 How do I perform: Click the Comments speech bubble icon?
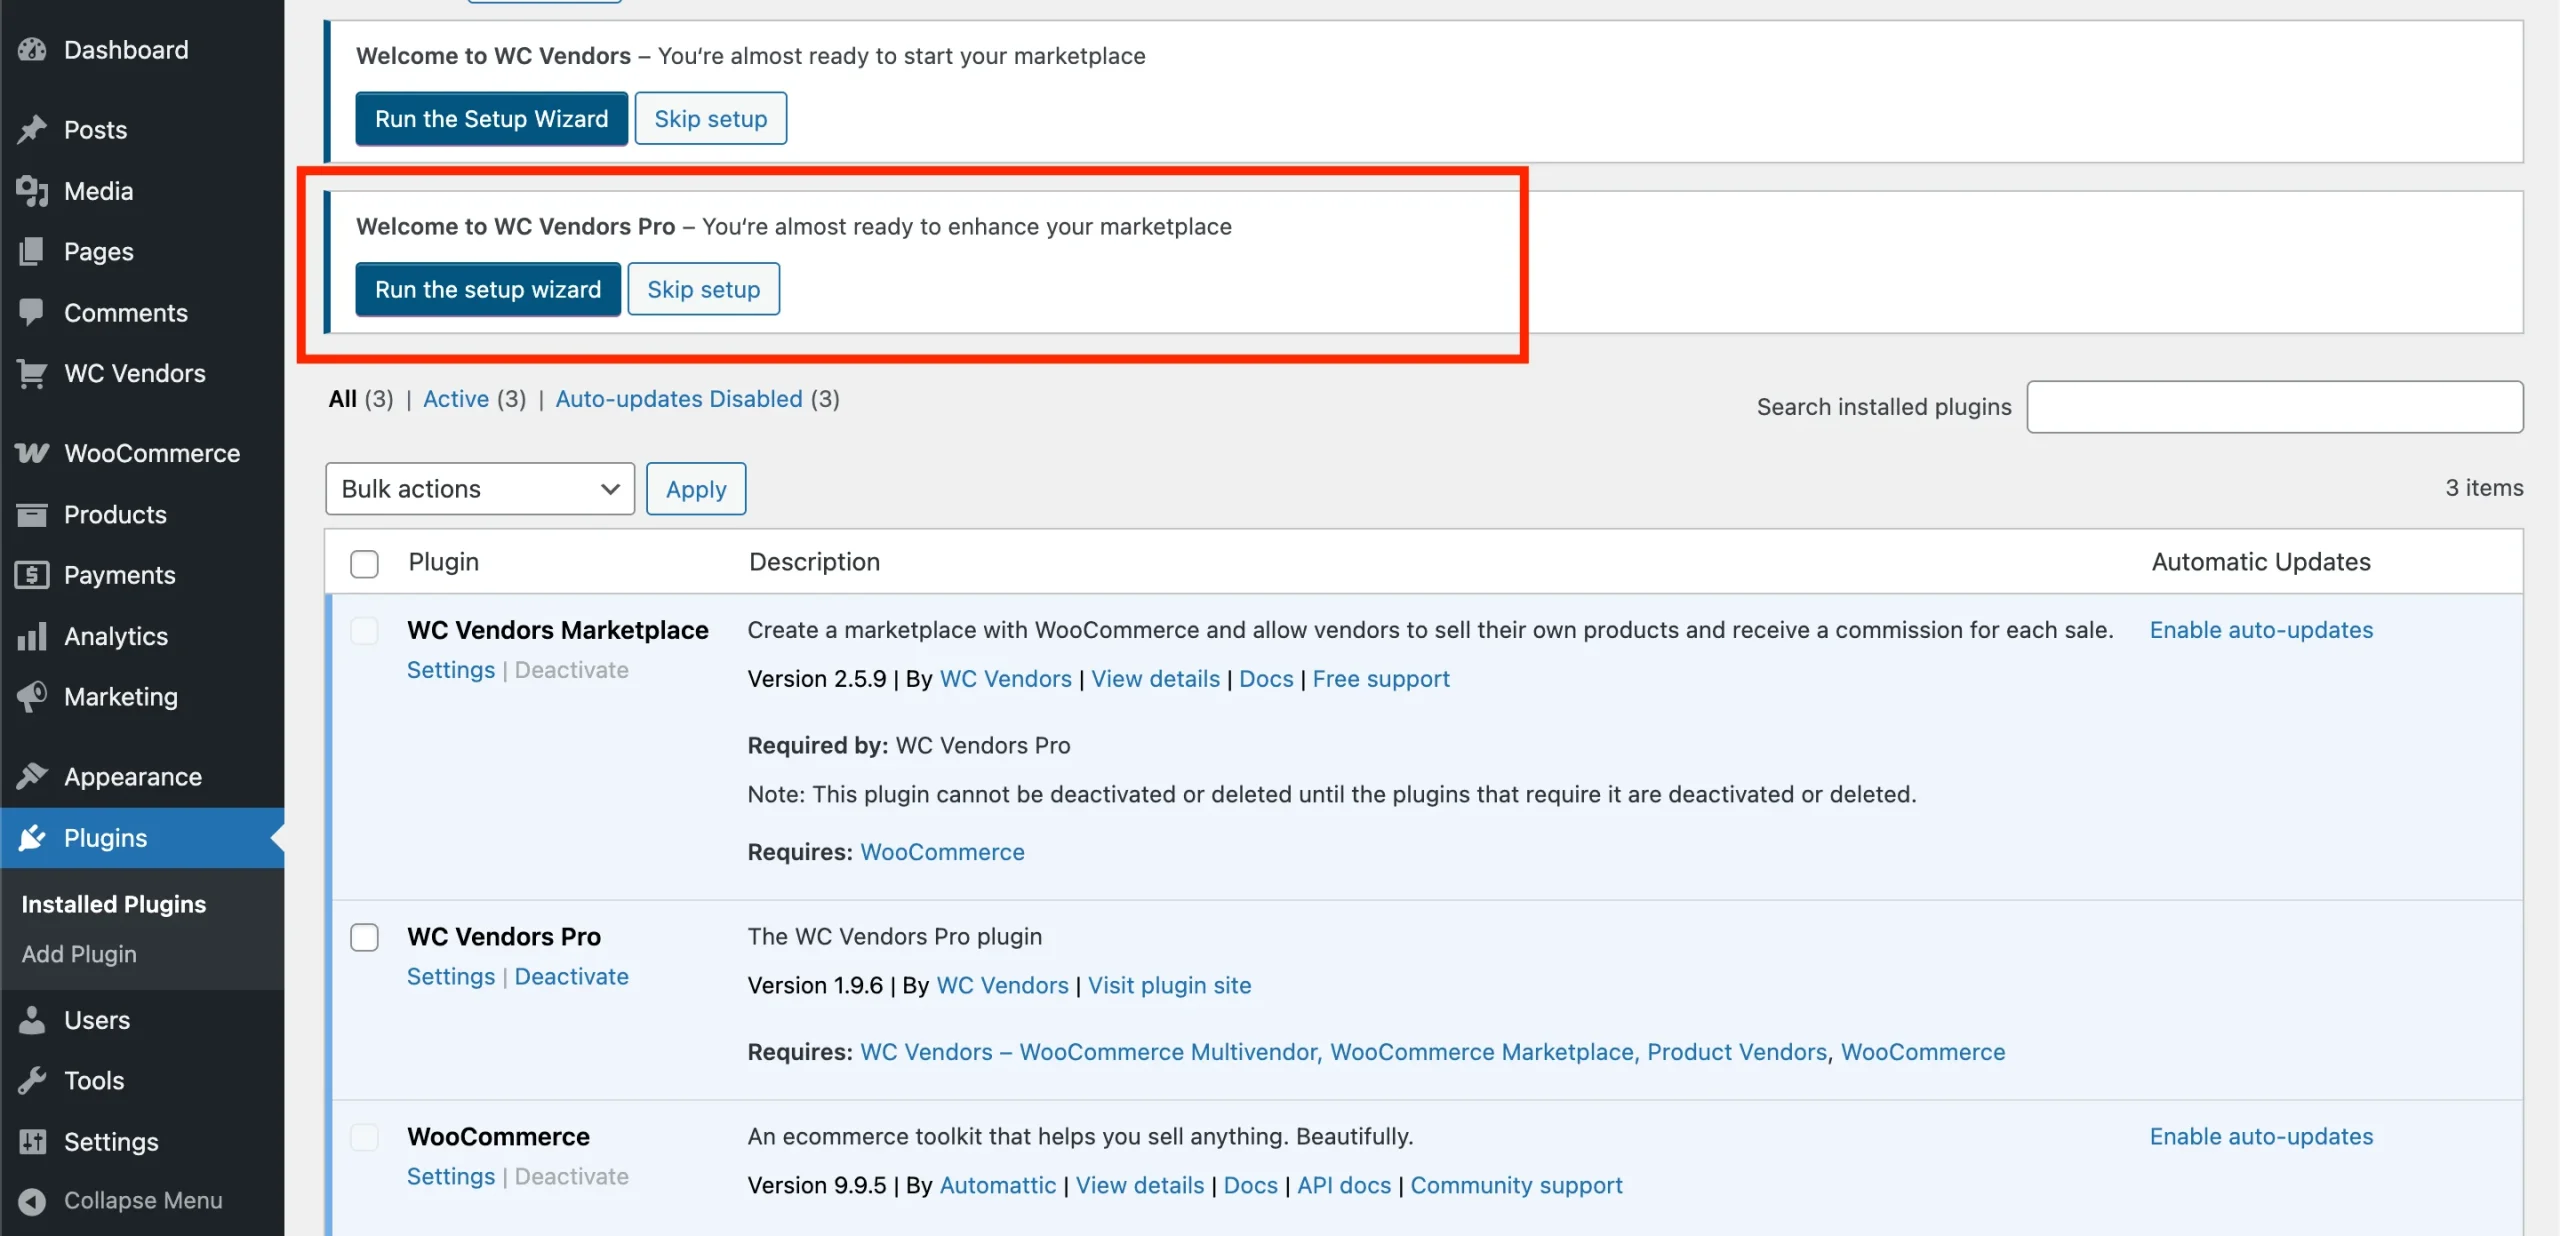coord(32,313)
